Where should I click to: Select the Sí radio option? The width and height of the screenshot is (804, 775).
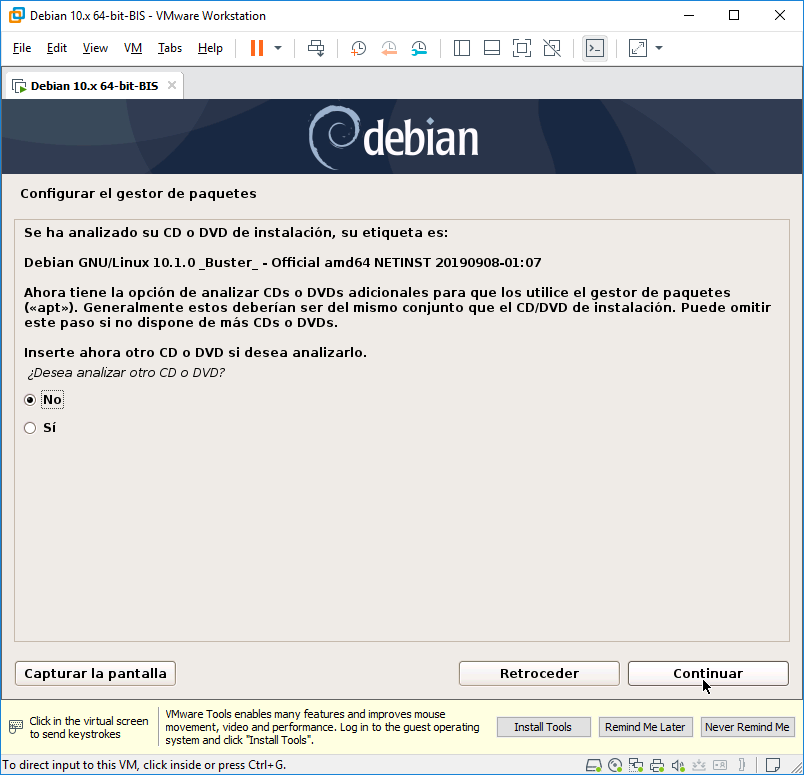pyautogui.click(x=30, y=428)
